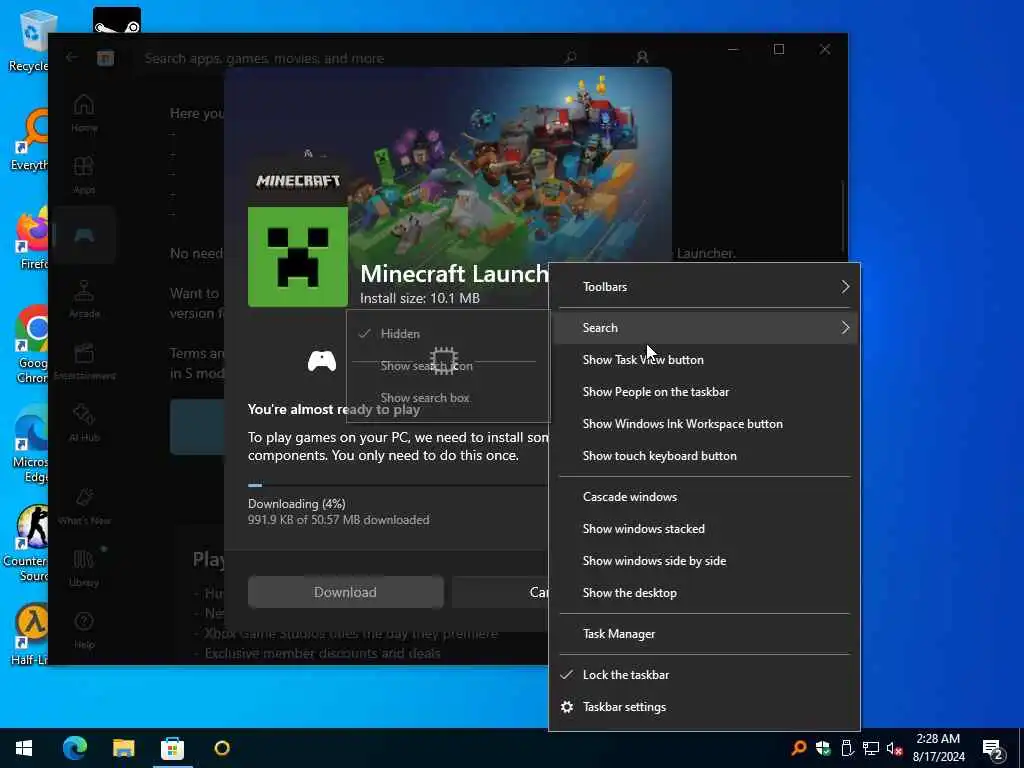Screen dimensions: 1024x768
Task: Open the Windows Start button
Action: [x=24, y=748]
